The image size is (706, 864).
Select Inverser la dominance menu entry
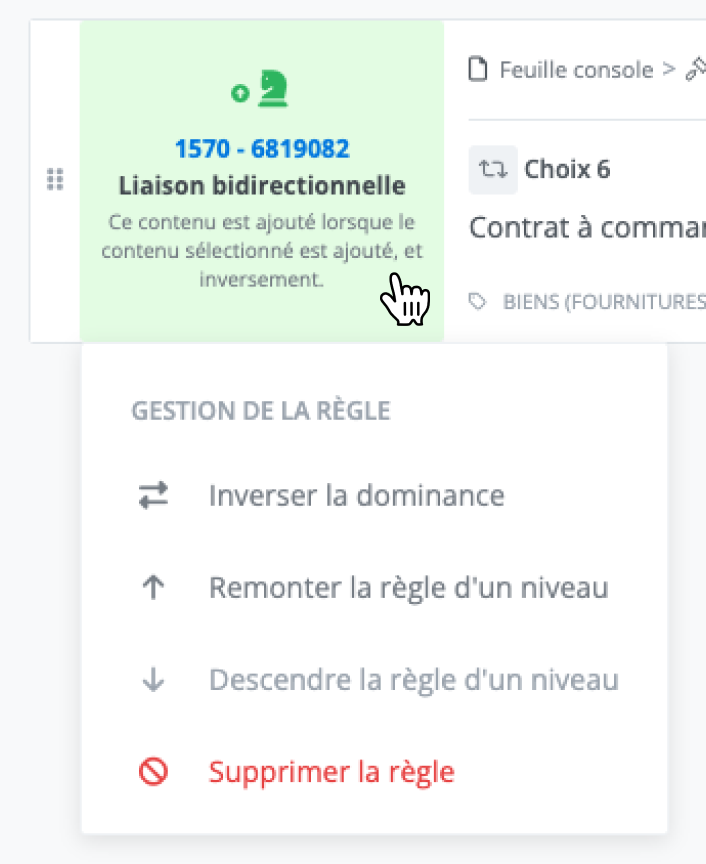[375, 495]
